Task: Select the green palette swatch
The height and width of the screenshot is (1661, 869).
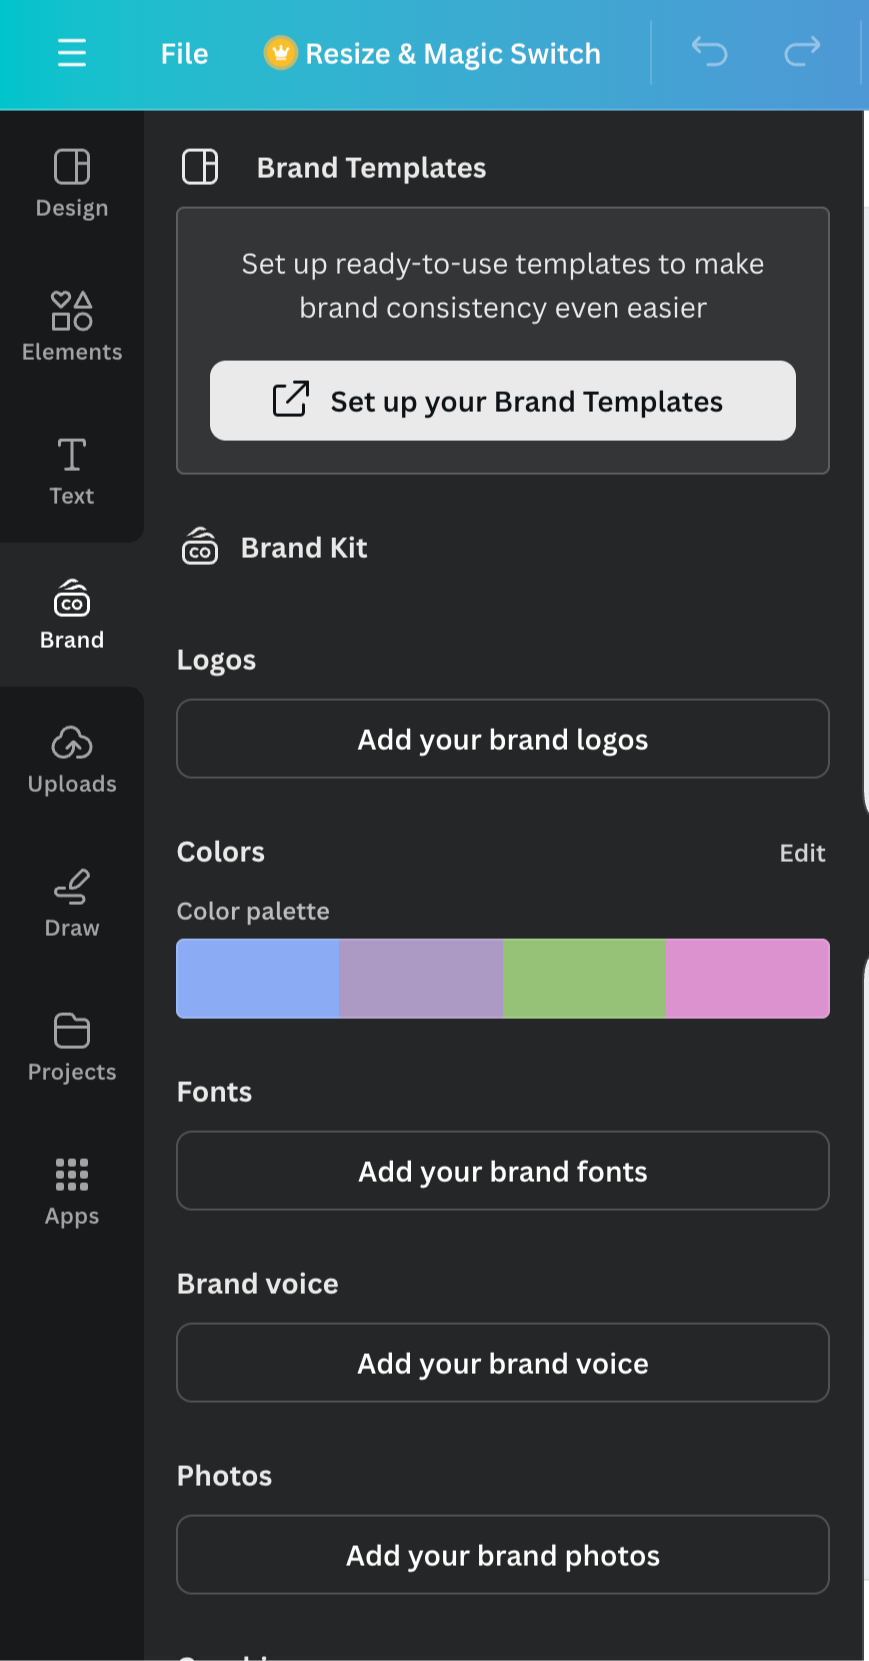Action: pyautogui.click(x=584, y=979)
